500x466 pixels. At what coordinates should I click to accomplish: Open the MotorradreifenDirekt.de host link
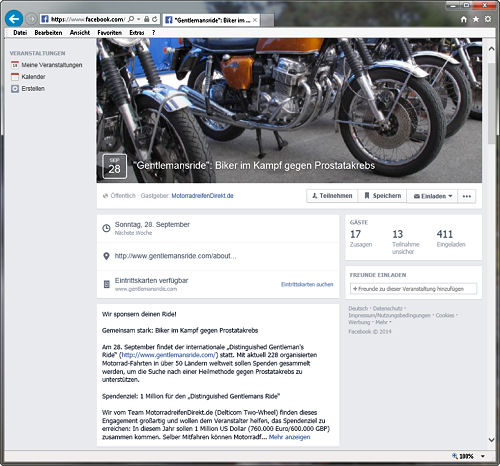[202, 196]
